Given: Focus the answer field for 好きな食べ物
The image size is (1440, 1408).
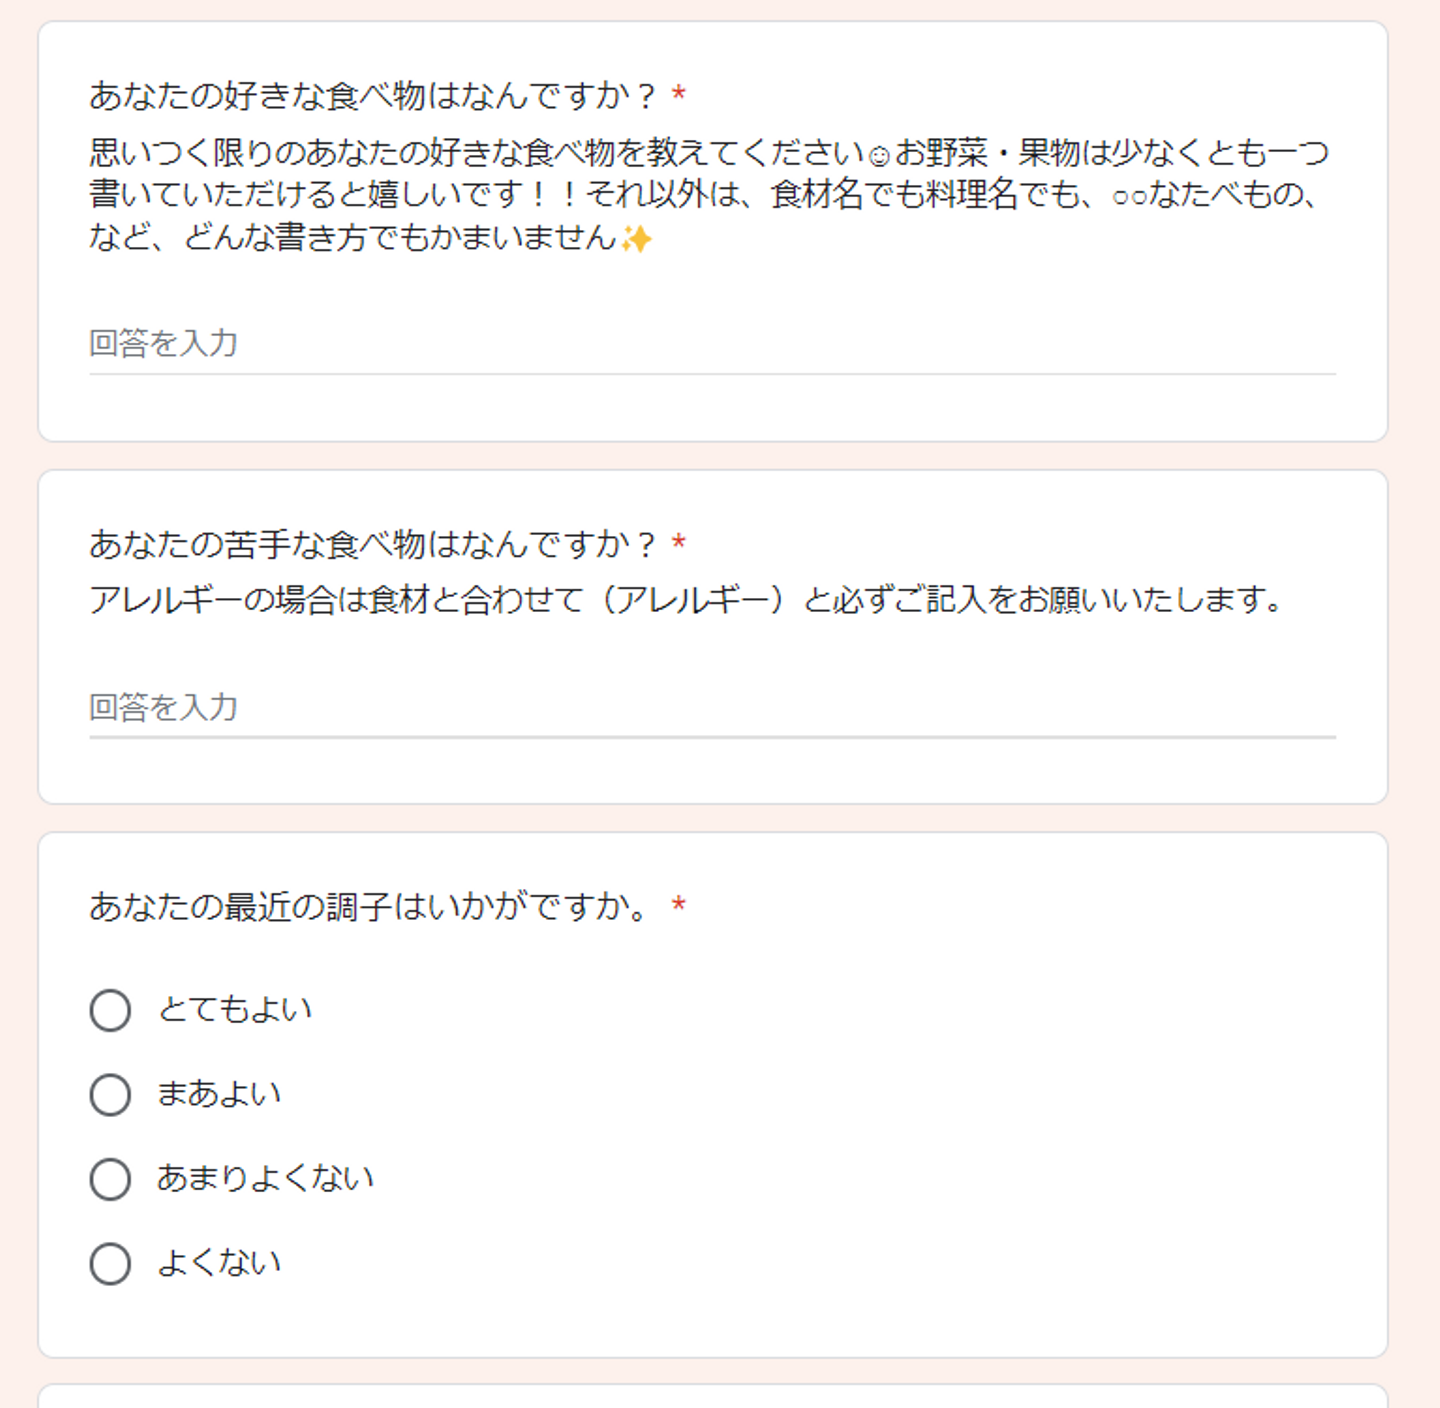Looking at the screenshot, I should point(712,344).
